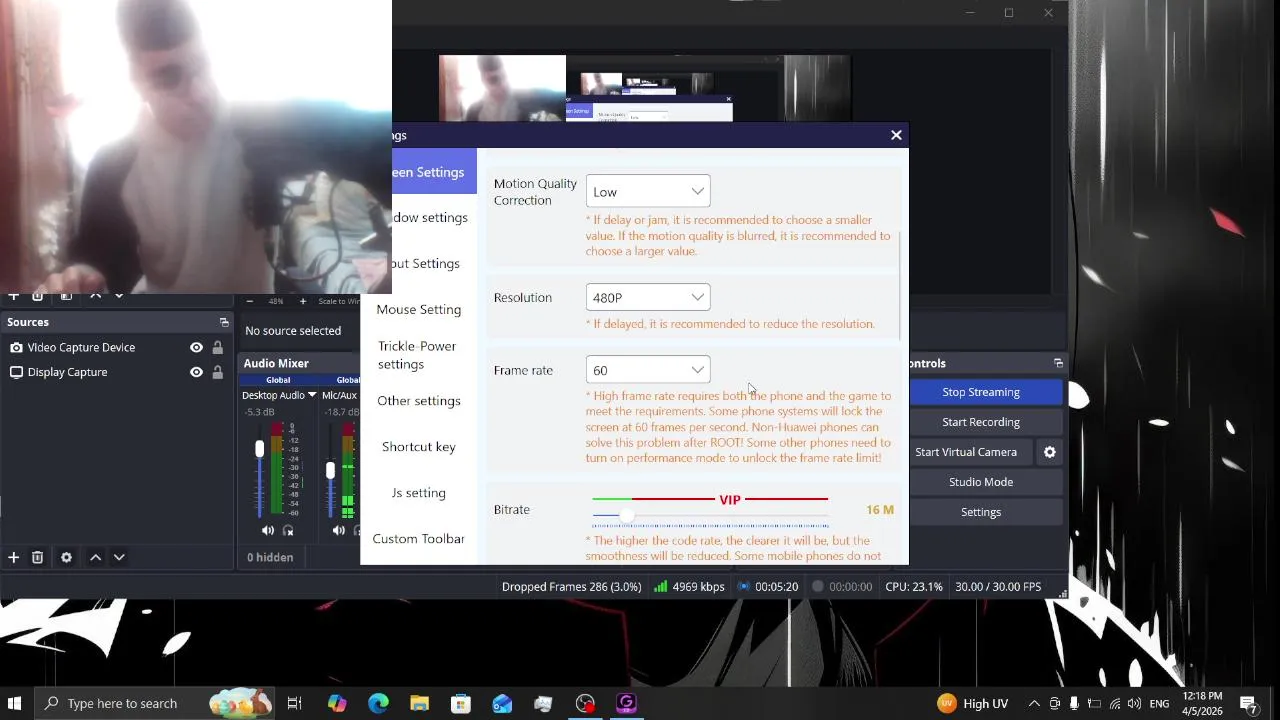The height and width of the screenshot is (720, 1280).
Task: Open the taskbar clock showing 12:18 PM
Action: click(1201, 703)
